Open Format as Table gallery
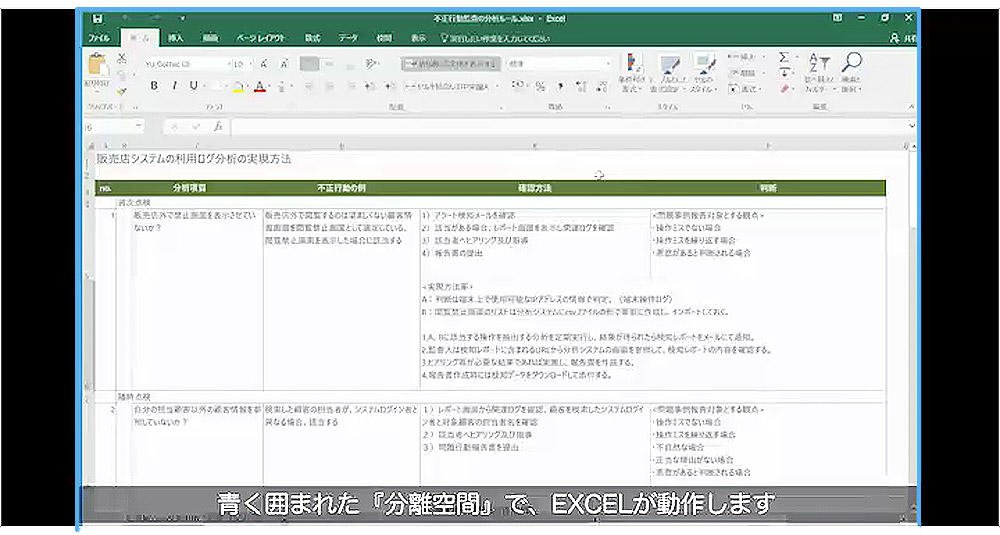 click(x=669, y=73)
